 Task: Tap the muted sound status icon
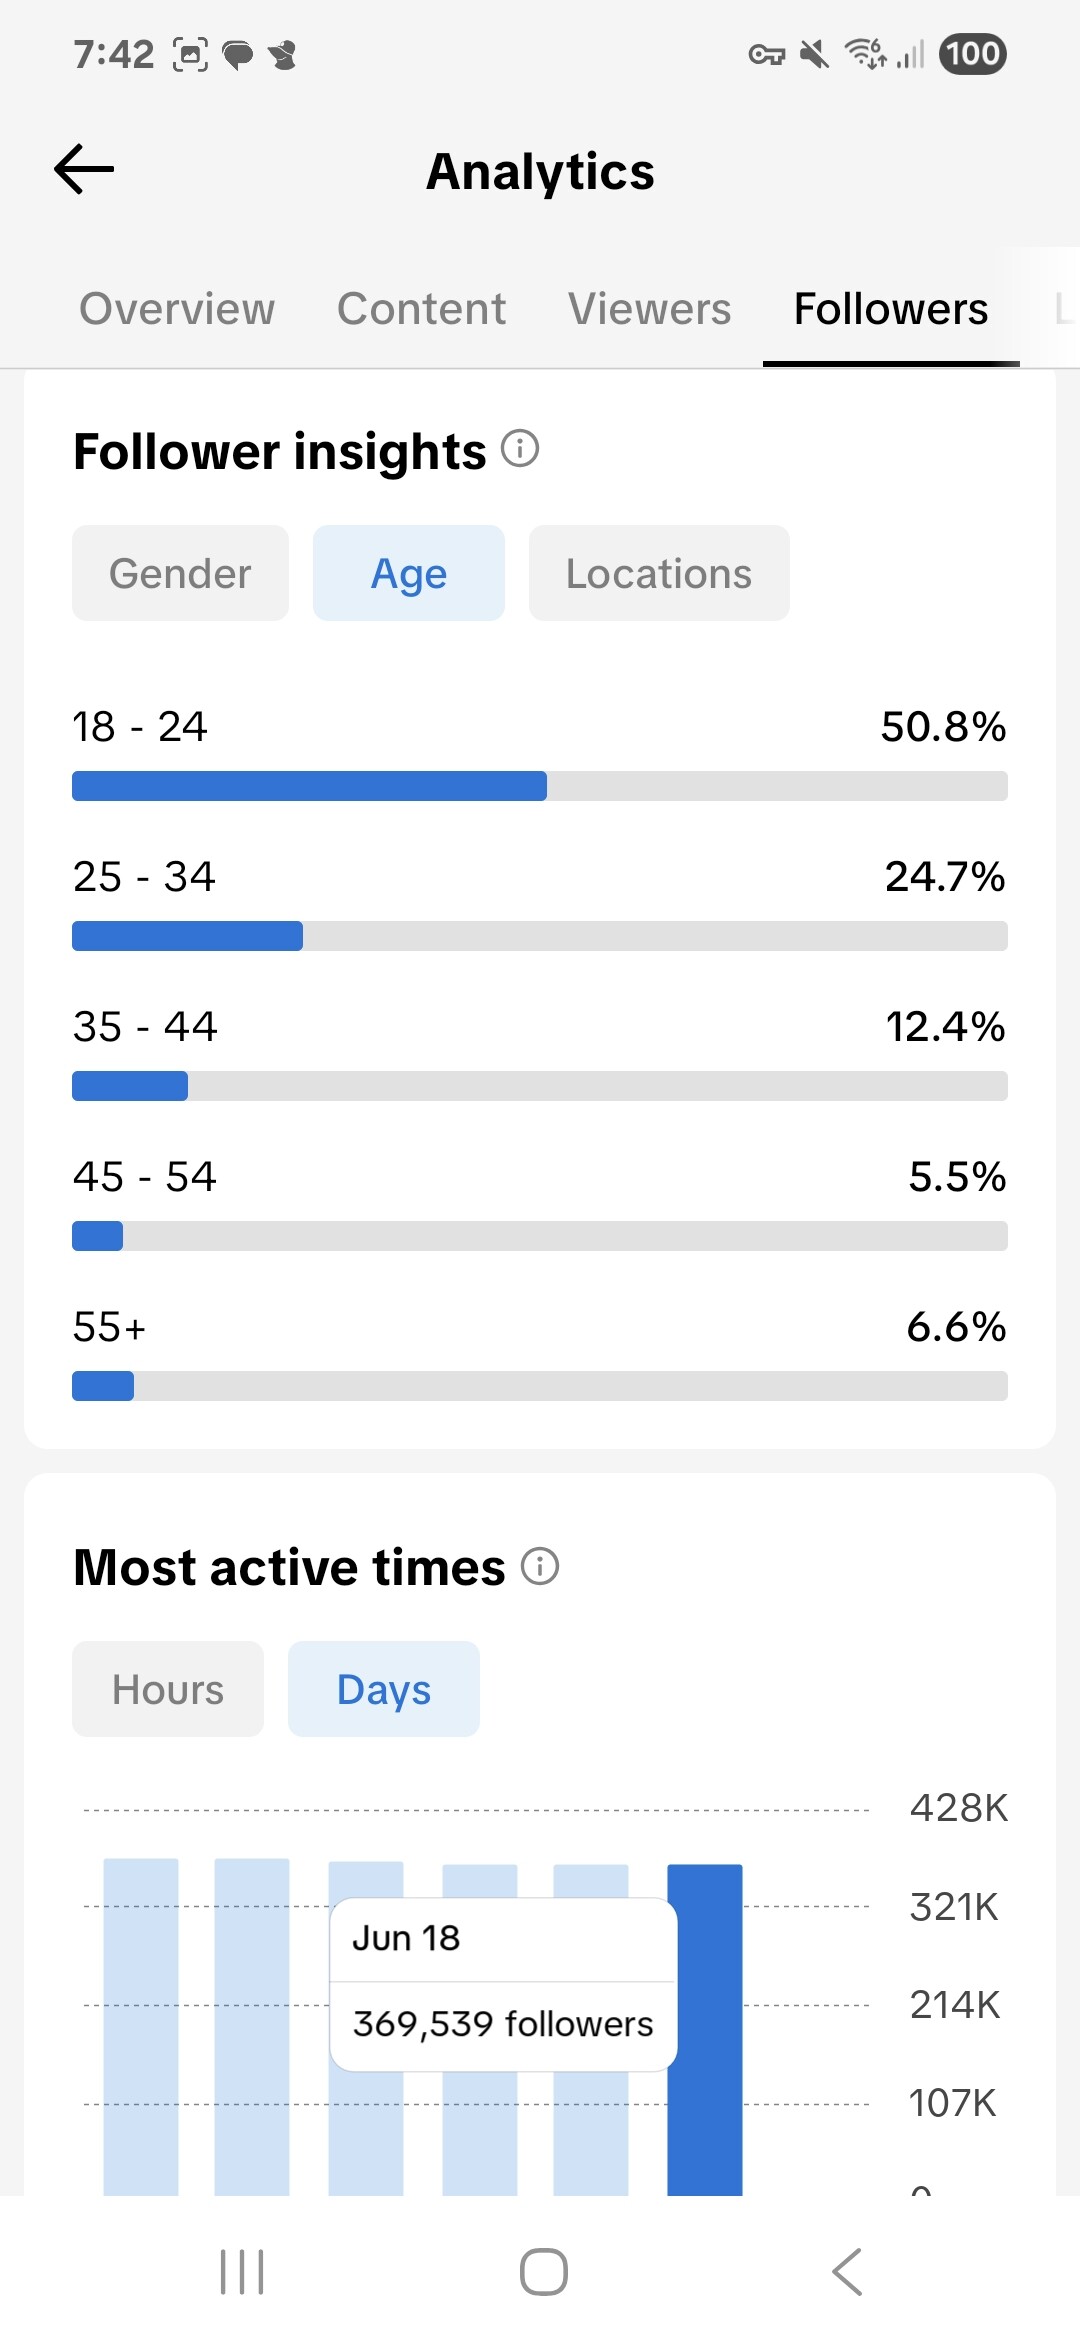(815, 54)
